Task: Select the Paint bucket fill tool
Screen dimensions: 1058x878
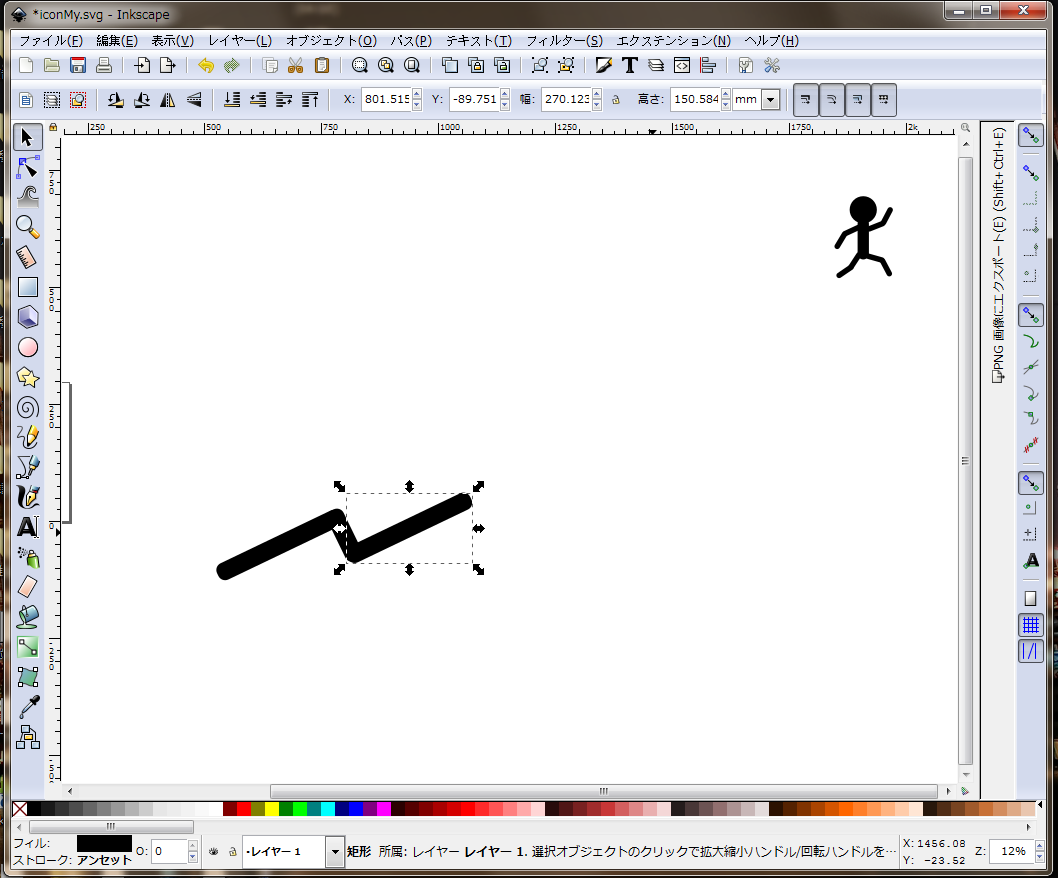Action: tap(28, 617)
